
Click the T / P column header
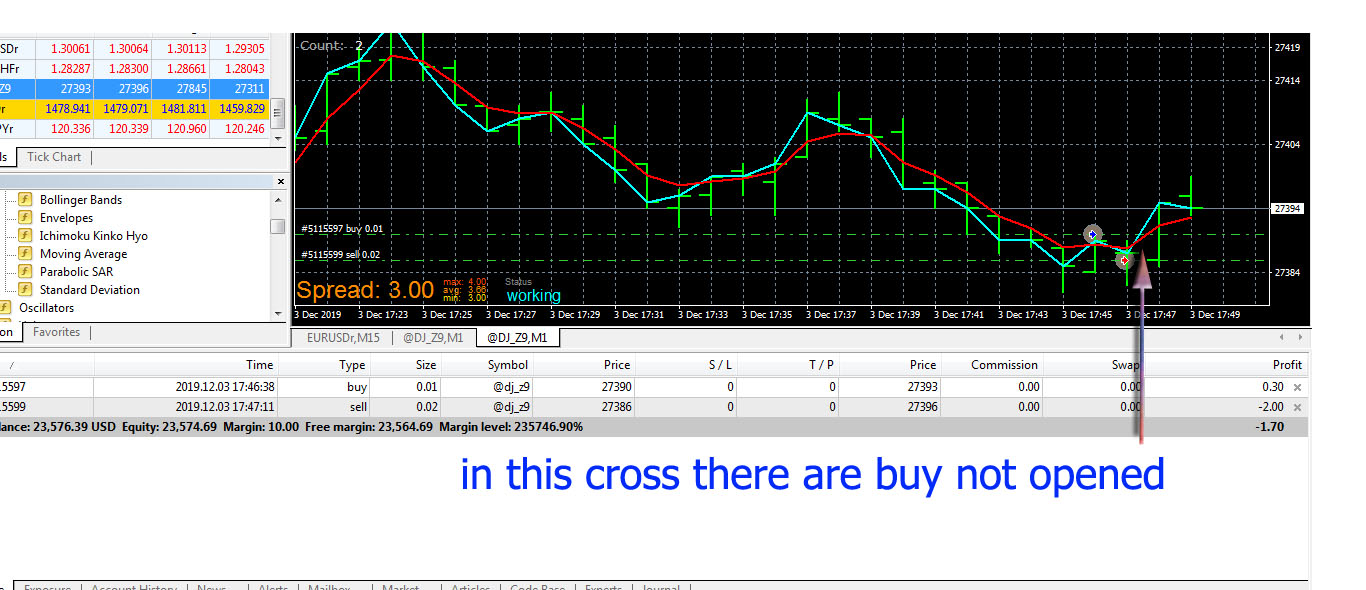point(821,365)
